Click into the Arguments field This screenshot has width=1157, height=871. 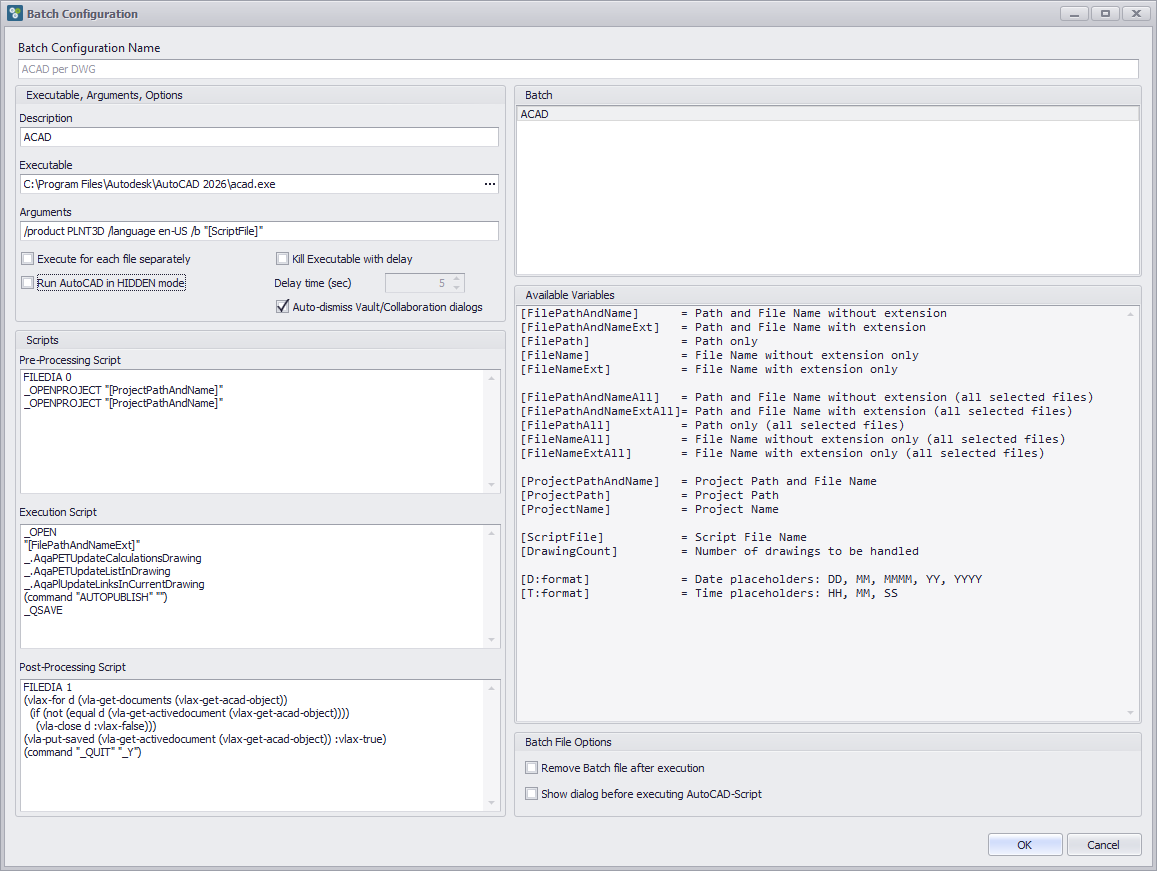pyautogui.click(x=259, y=231)
